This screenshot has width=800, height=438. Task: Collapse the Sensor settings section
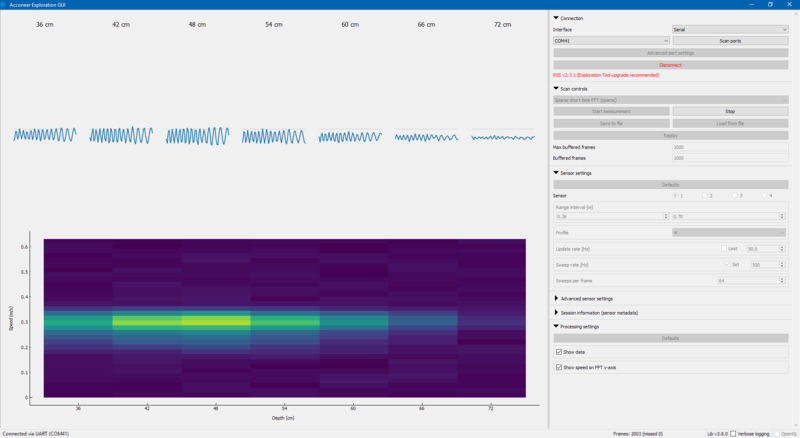pyautogui.click(x=556, y=173)
